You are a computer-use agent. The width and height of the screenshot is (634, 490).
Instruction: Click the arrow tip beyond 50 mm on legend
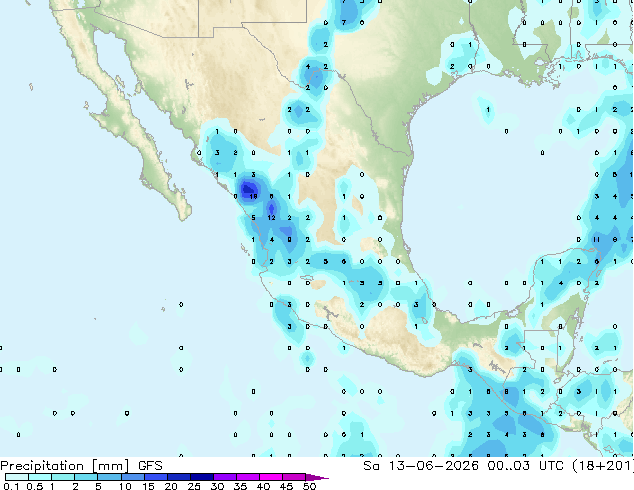click(x=317, y=477)
